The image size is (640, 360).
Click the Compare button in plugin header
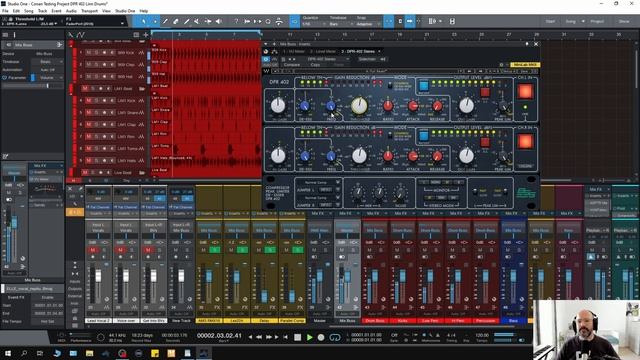coord(291,64)
